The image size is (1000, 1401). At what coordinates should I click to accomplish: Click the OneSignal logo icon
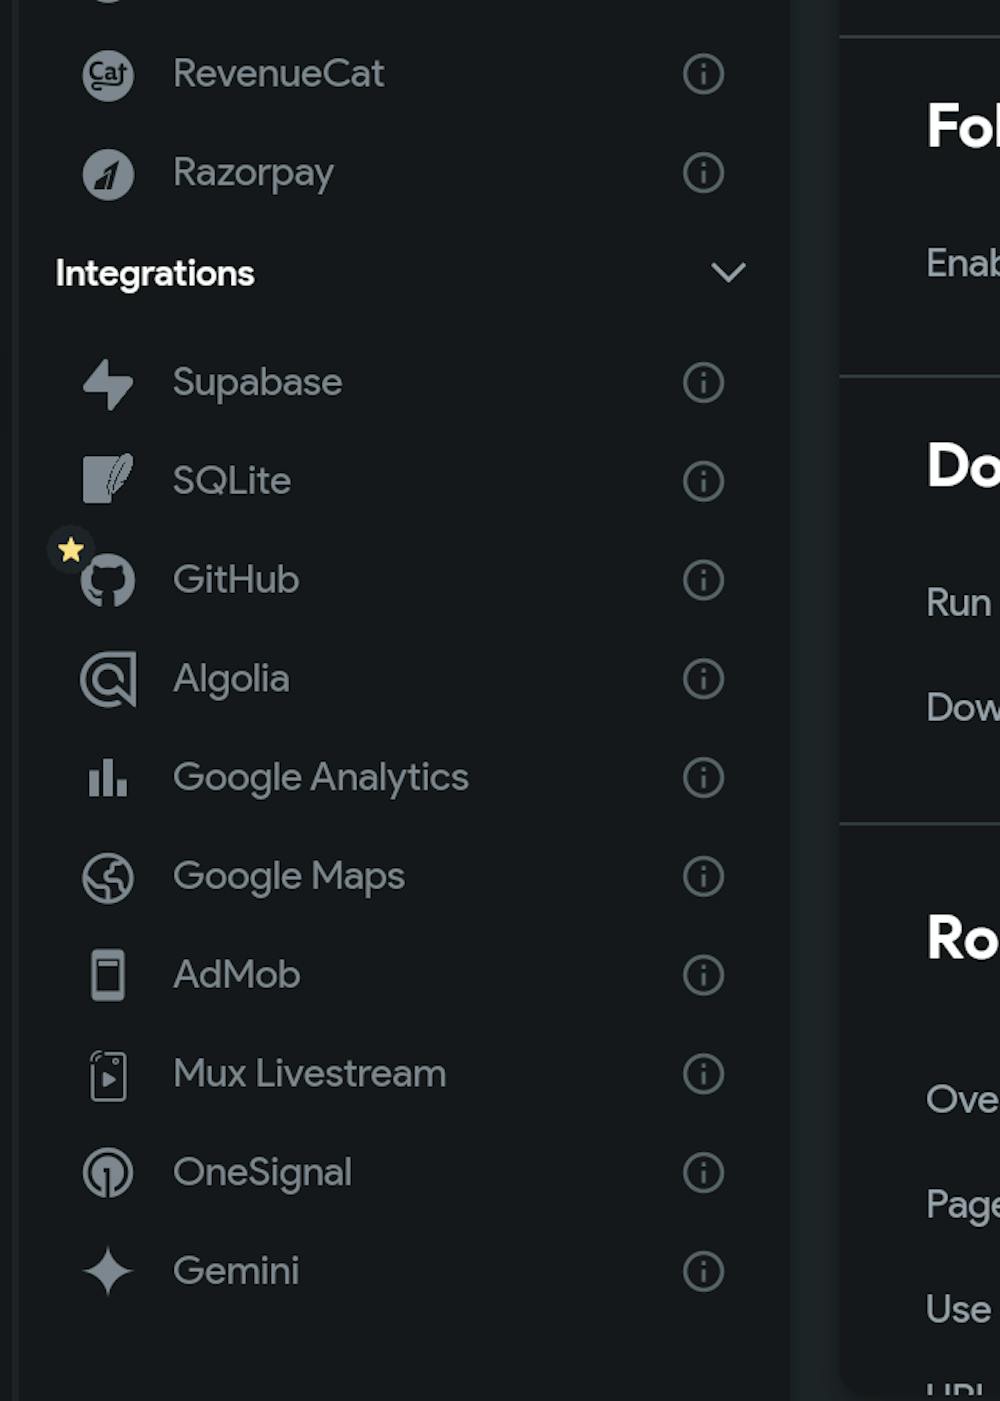click(x=108, y=1173)
